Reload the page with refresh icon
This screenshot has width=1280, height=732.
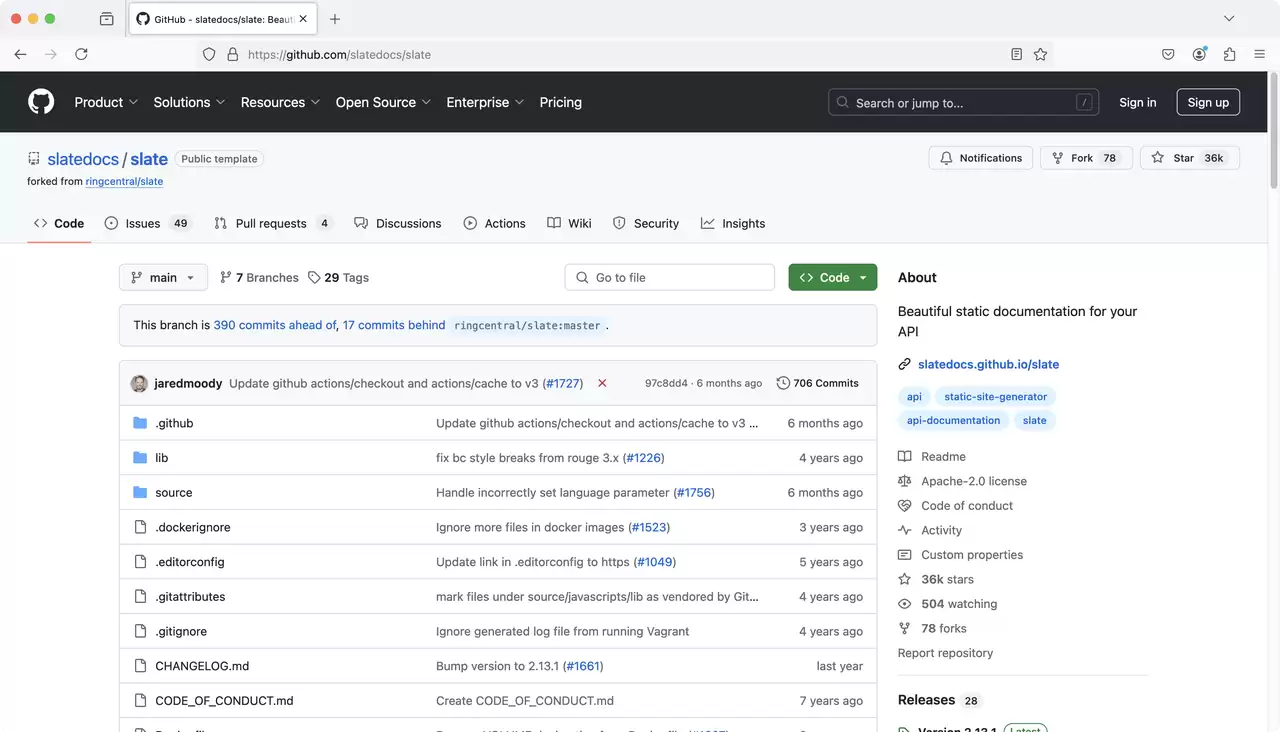point(81,54)
